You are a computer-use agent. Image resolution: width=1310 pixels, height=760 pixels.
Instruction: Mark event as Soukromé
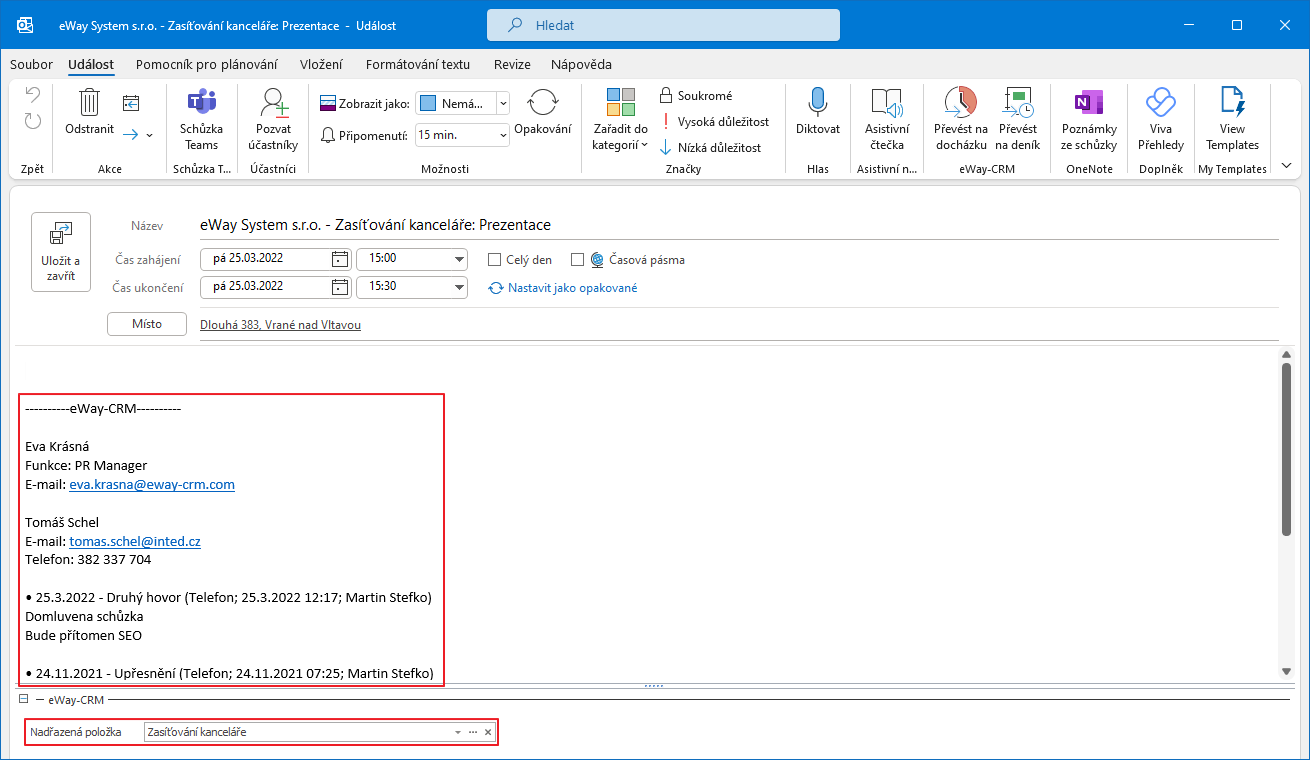(x=696, y=96)
